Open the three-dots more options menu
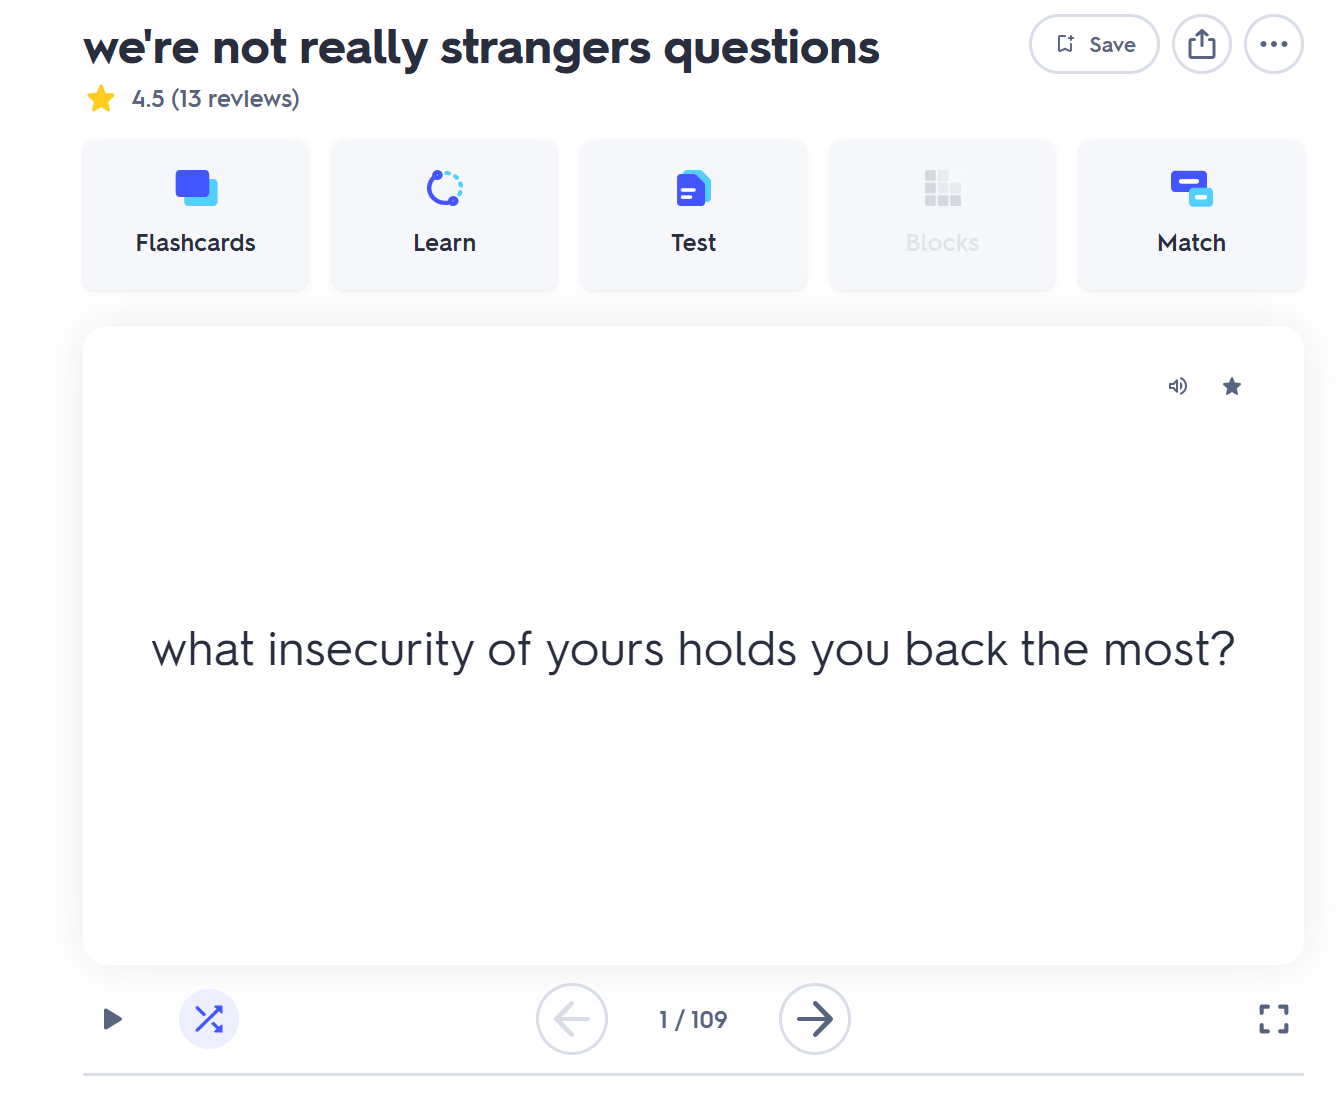This screenshot has width=1342, height=1099. click(1274, 44)
